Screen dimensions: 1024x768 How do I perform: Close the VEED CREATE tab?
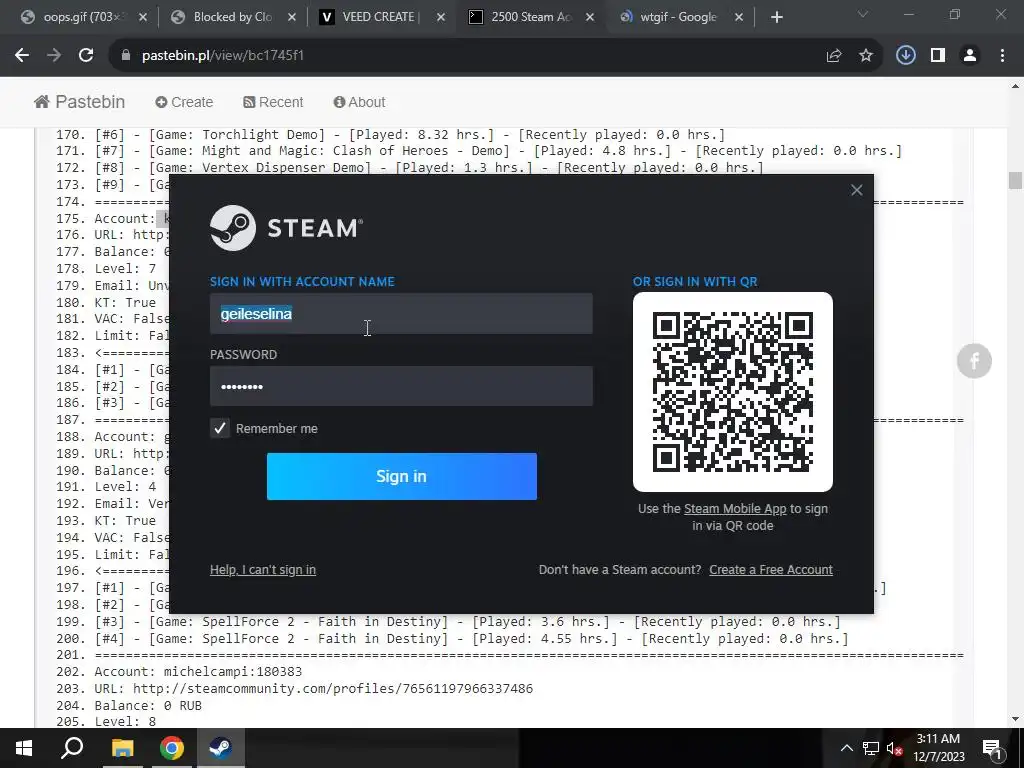441,17
